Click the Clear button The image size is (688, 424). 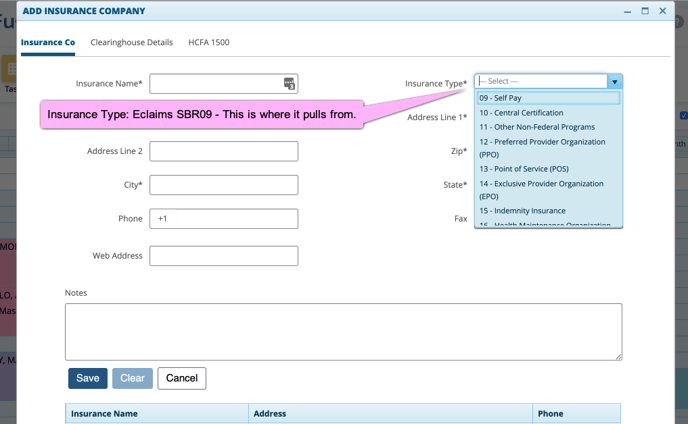133,378
